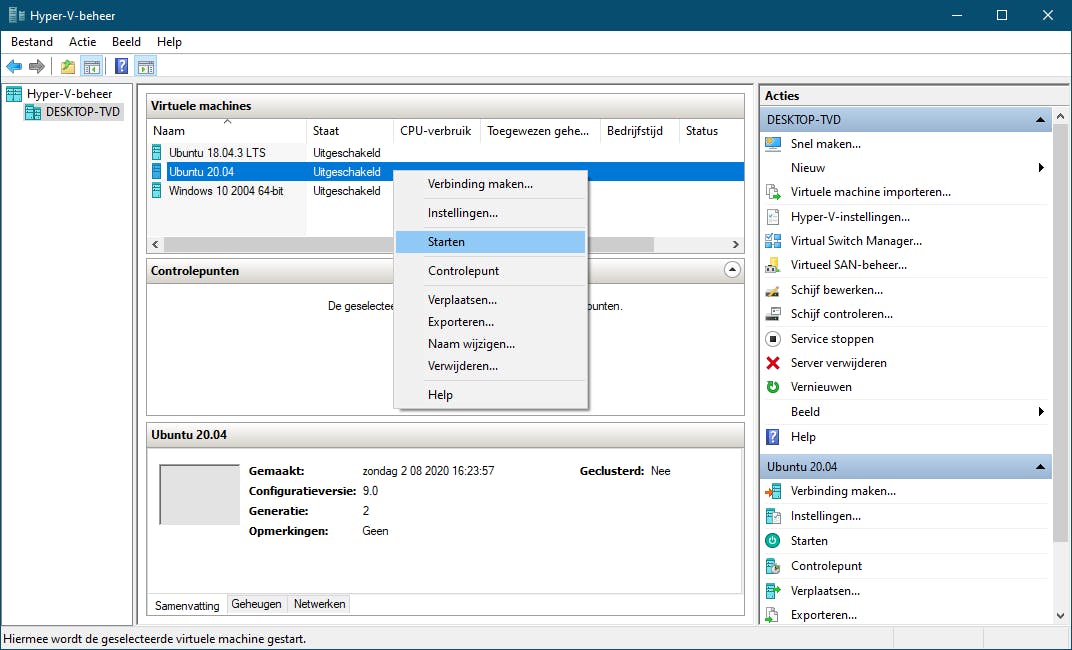Image resolution: width=1072 pixels, height=650 pixels.
Task: Click the green Starten power icon in Actions
Action: [772, 541]
